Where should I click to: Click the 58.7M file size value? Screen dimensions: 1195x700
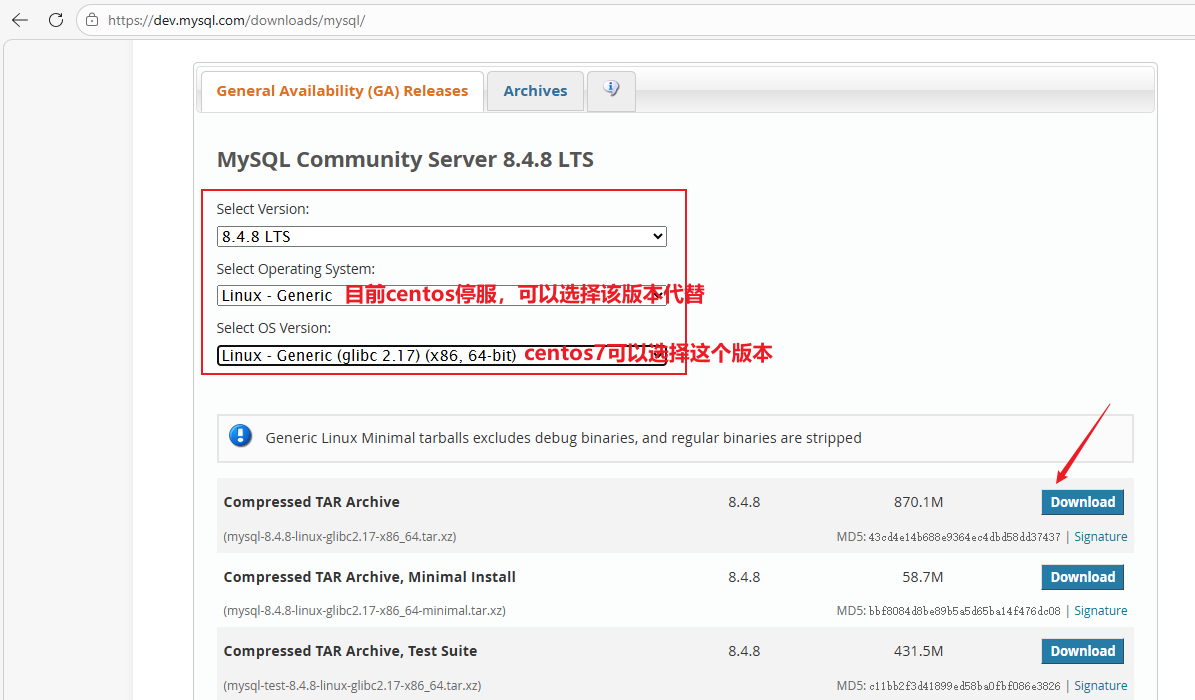coord(923,577)
